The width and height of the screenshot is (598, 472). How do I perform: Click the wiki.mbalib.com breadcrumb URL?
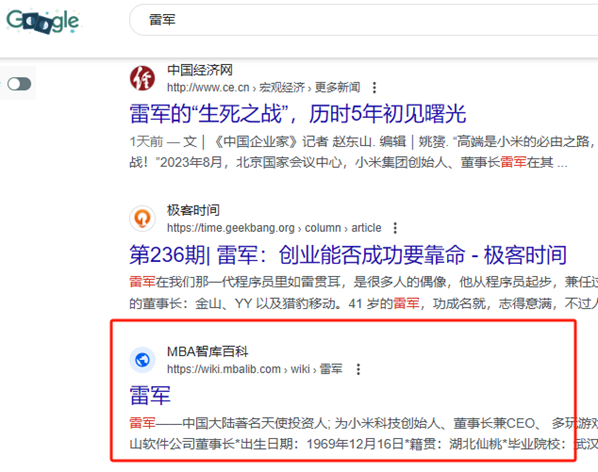pos(254,369)
